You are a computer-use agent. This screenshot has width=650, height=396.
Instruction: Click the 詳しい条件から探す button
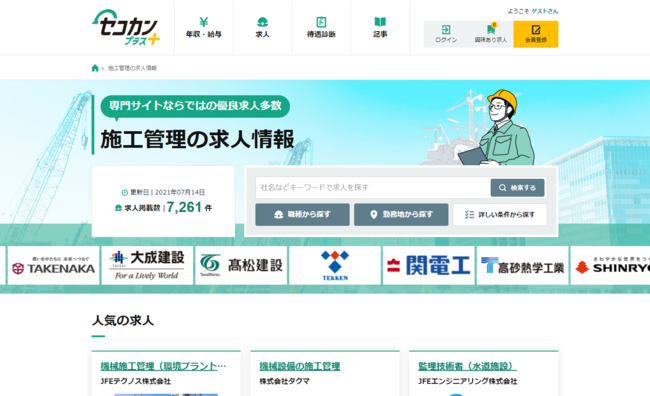click(x=500, y=214)
